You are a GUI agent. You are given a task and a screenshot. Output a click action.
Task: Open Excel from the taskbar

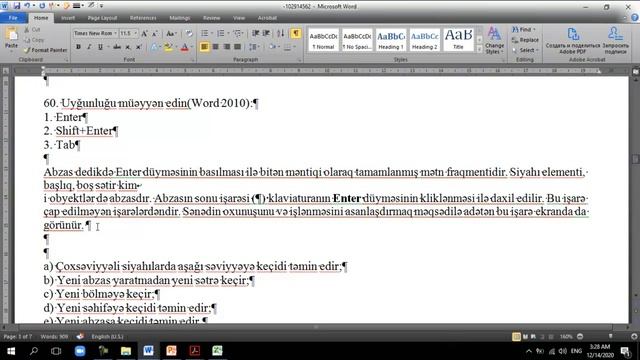coord(217,351)
